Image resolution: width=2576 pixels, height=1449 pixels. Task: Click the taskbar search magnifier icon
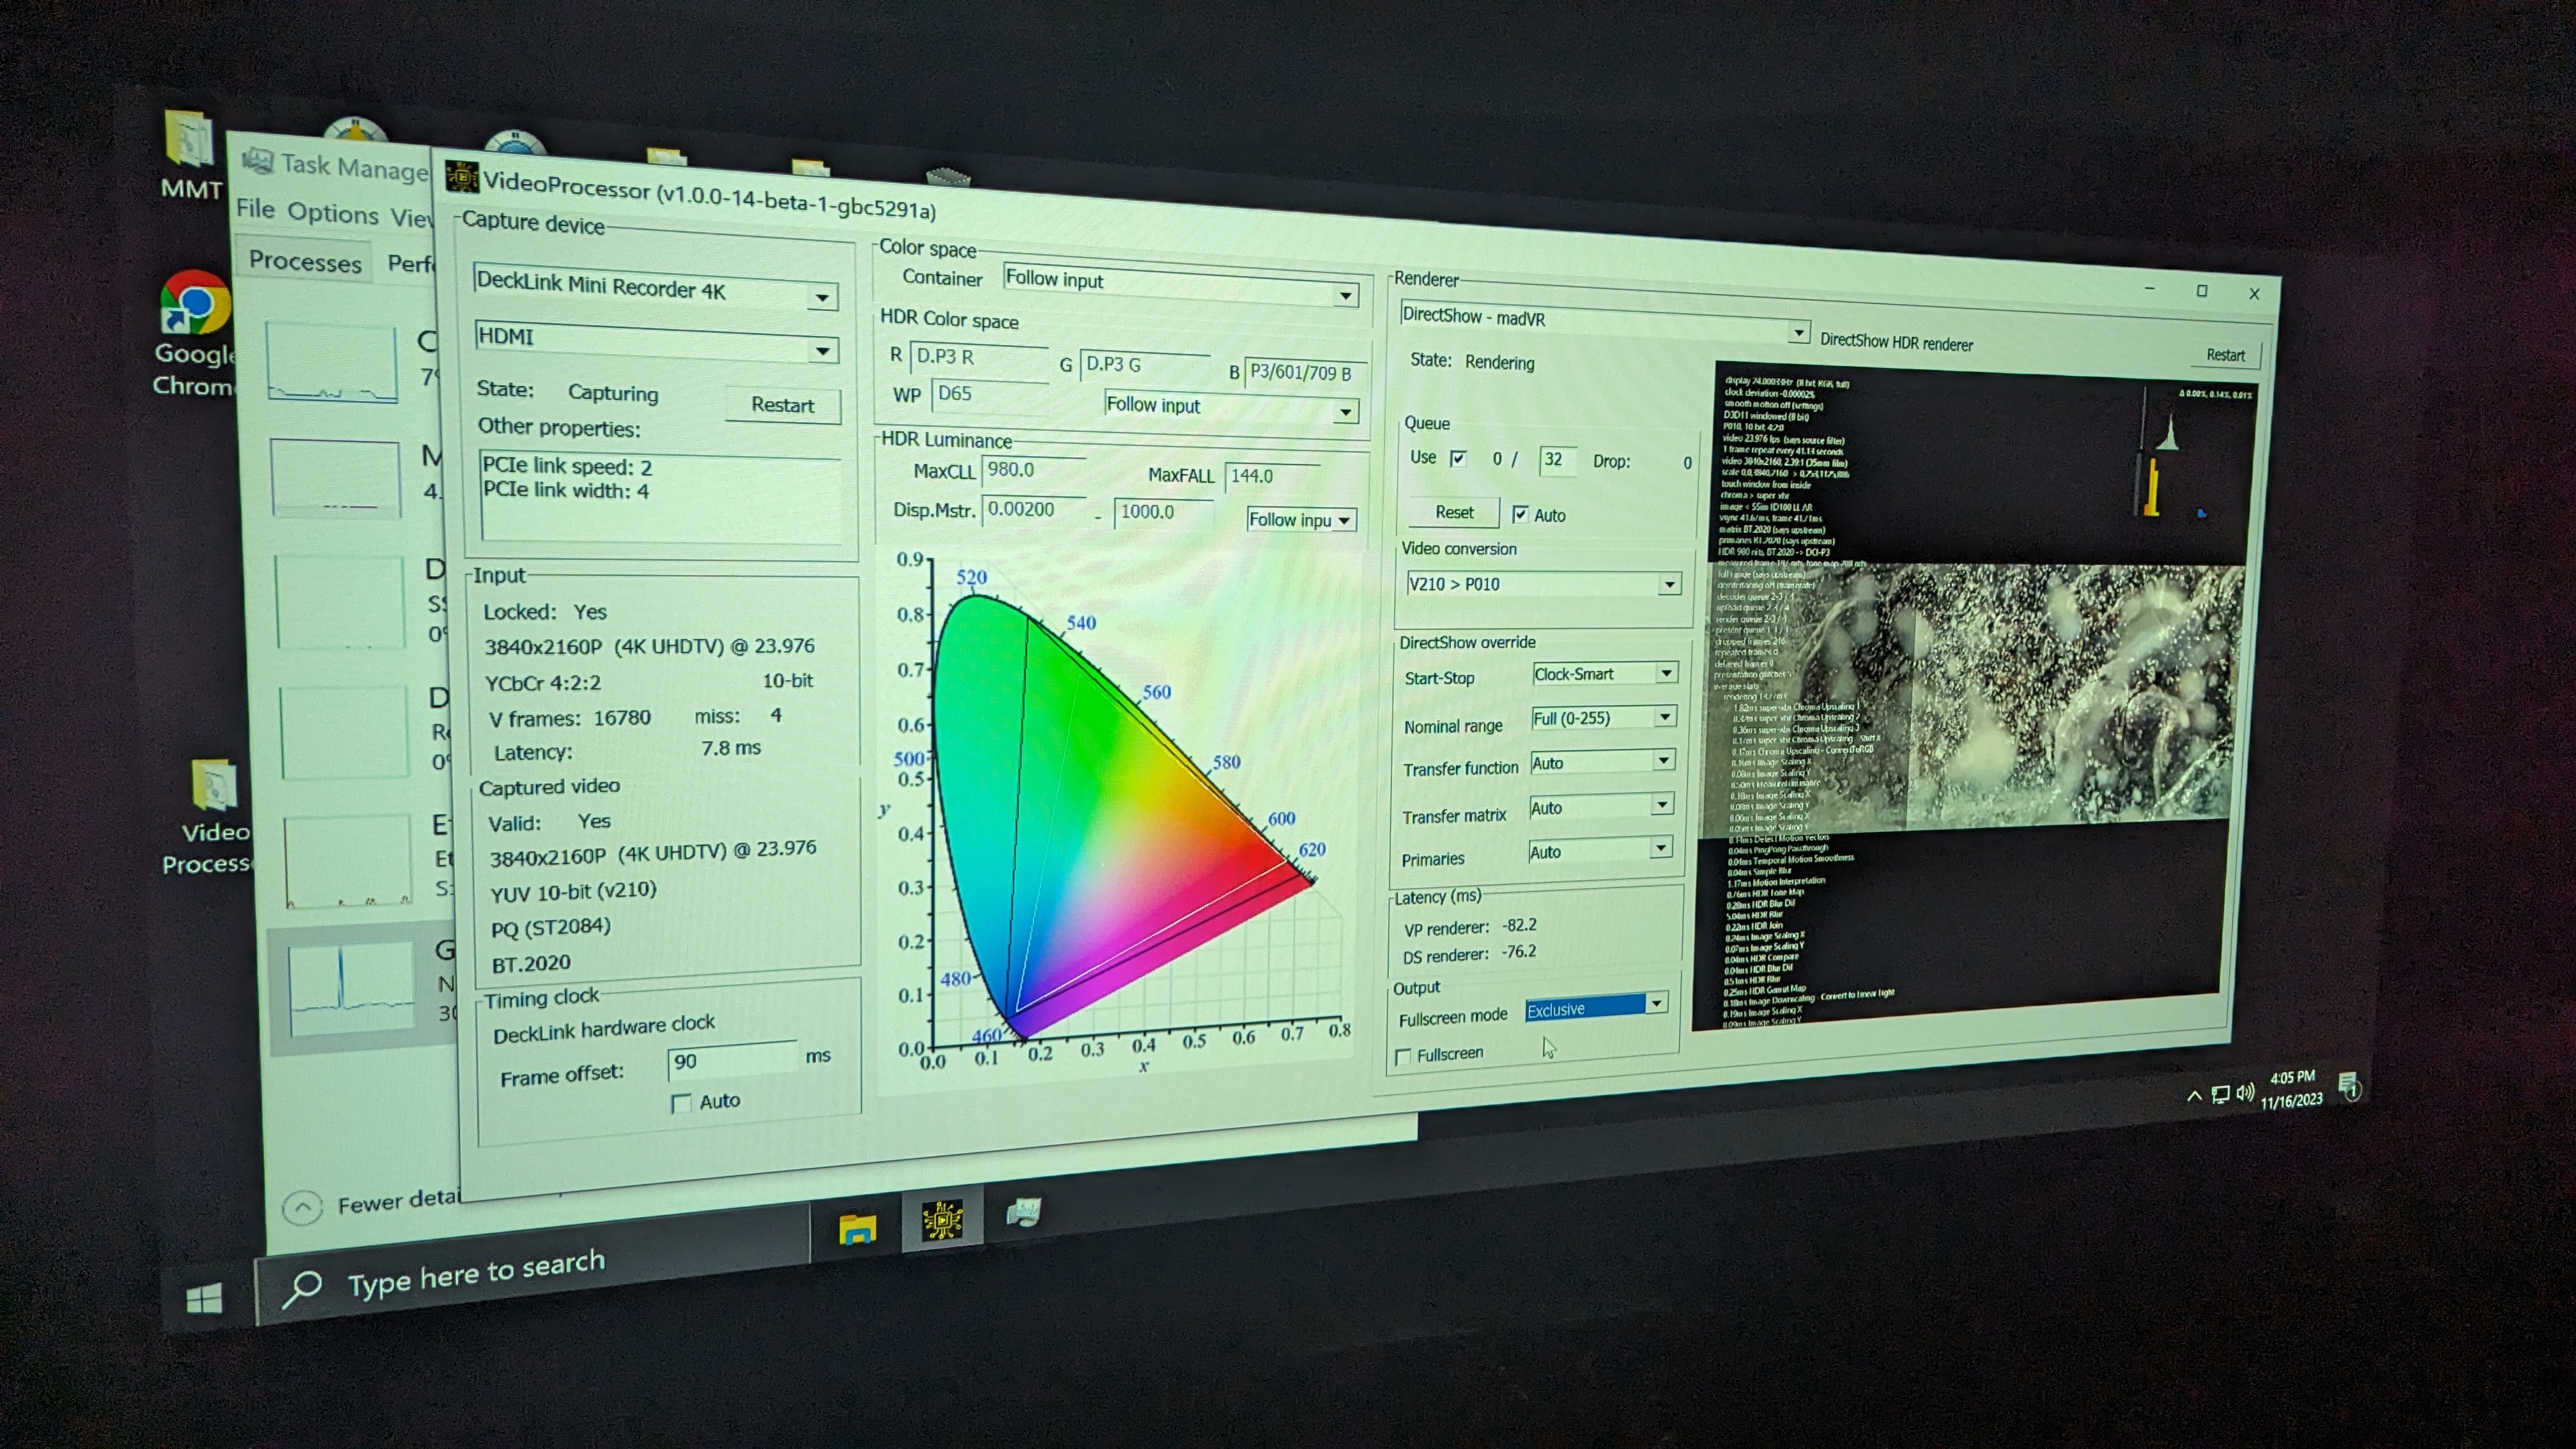click(302, 1288)
